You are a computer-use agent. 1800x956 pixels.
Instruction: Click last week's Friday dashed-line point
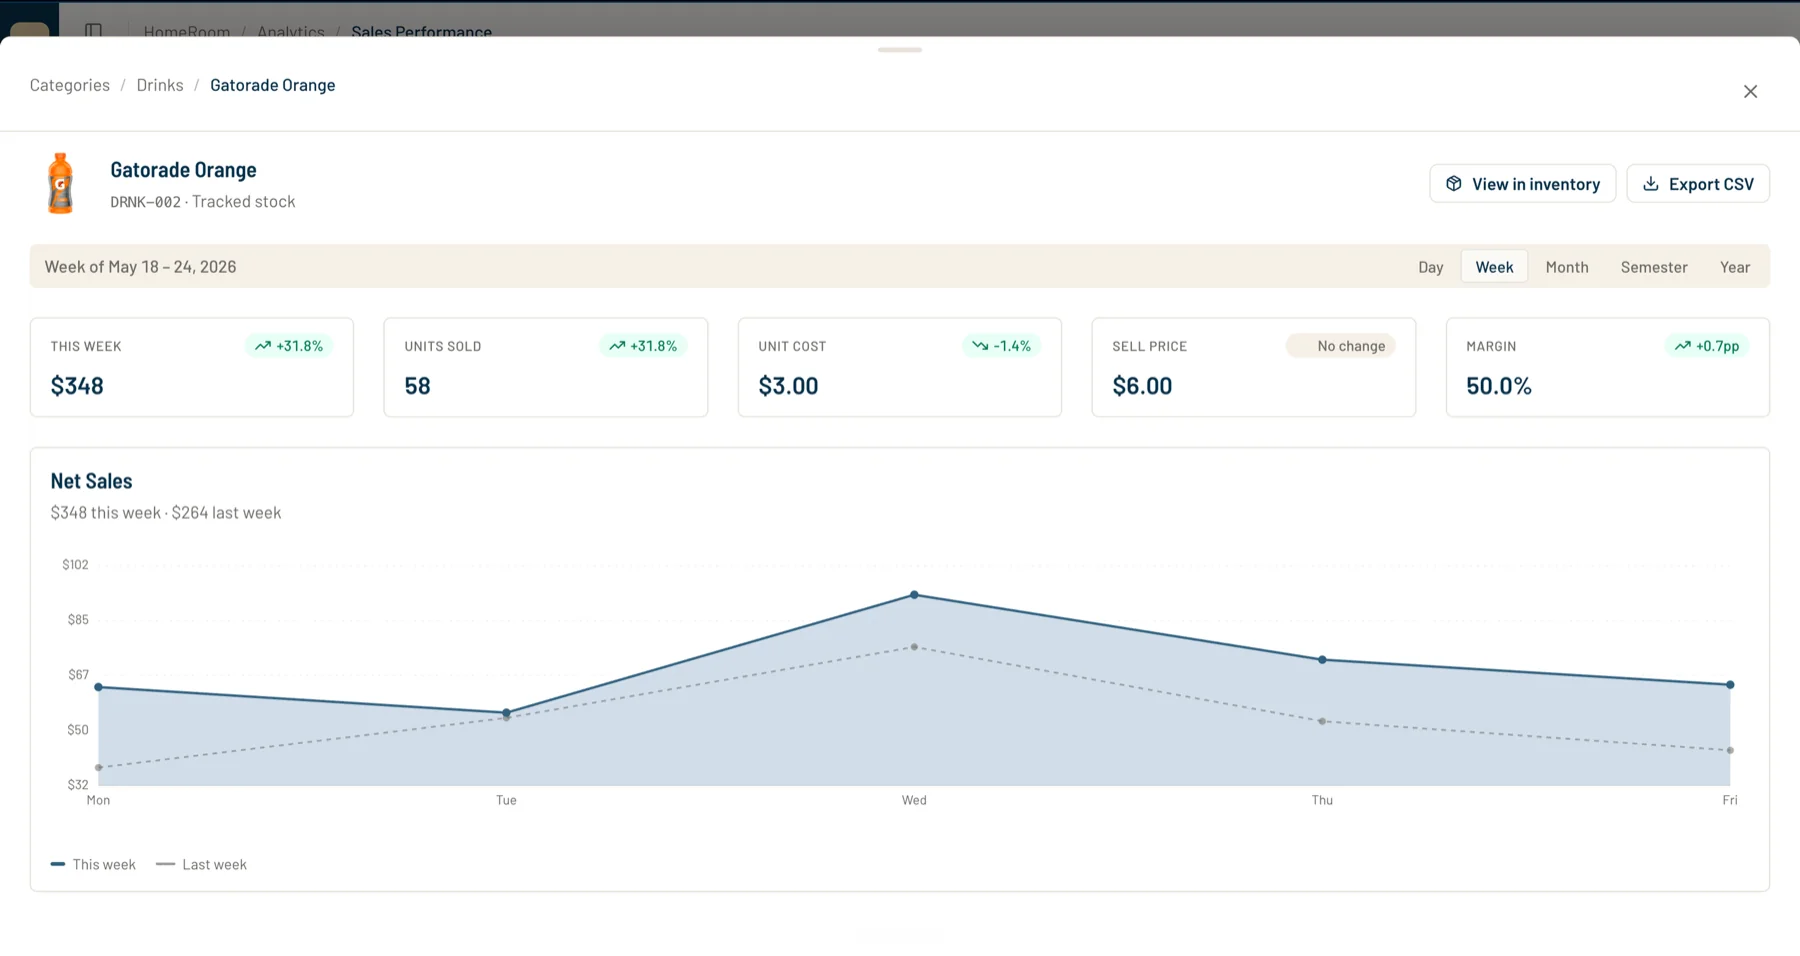click(x=1730, y=750)
